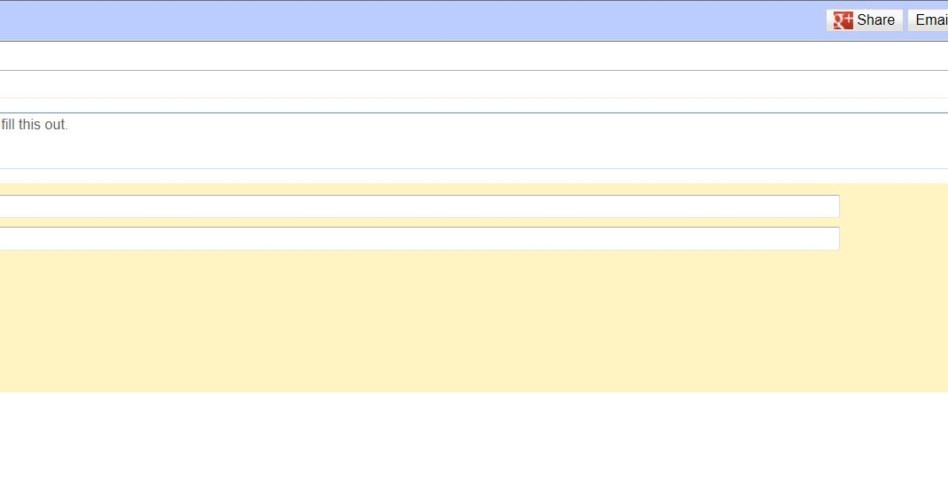Click yellow strip between the two inputs
This screenshot has width=948, height=480.
420,222
